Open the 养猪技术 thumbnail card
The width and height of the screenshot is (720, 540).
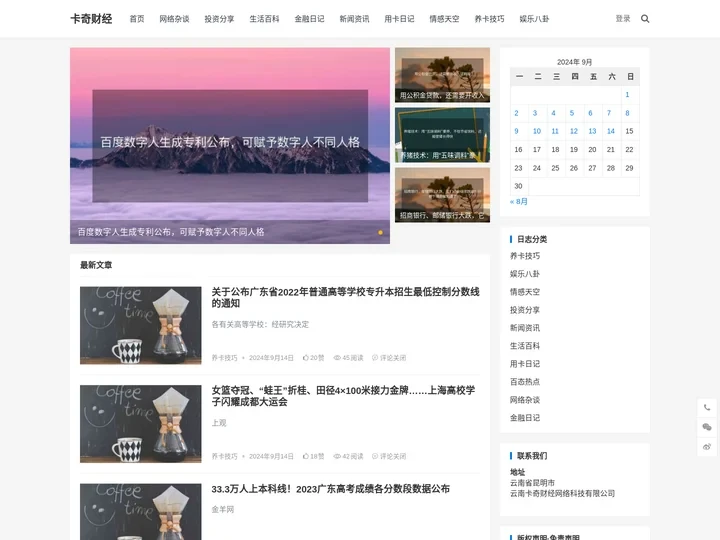pos(442,135)
